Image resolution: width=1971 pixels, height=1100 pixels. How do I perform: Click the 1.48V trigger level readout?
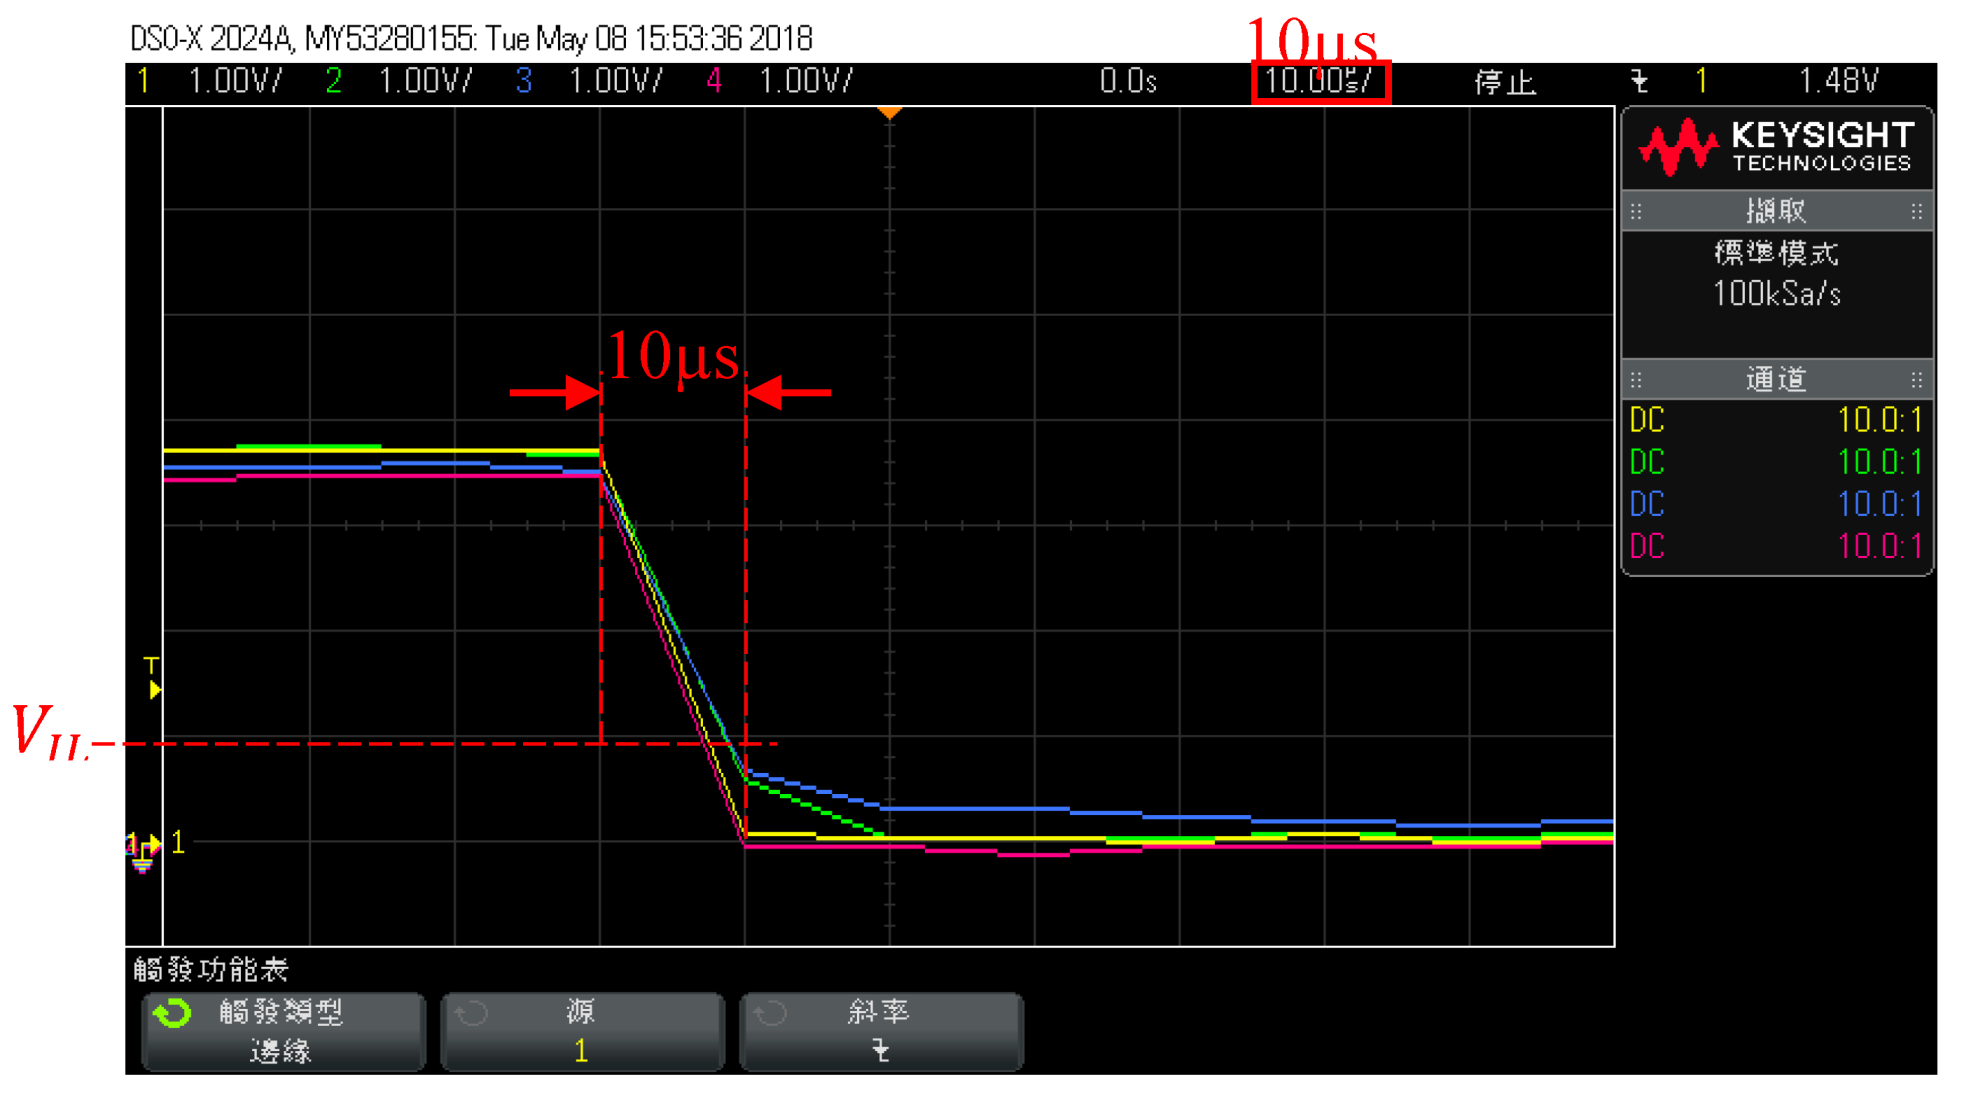[x=1838, y=81]
